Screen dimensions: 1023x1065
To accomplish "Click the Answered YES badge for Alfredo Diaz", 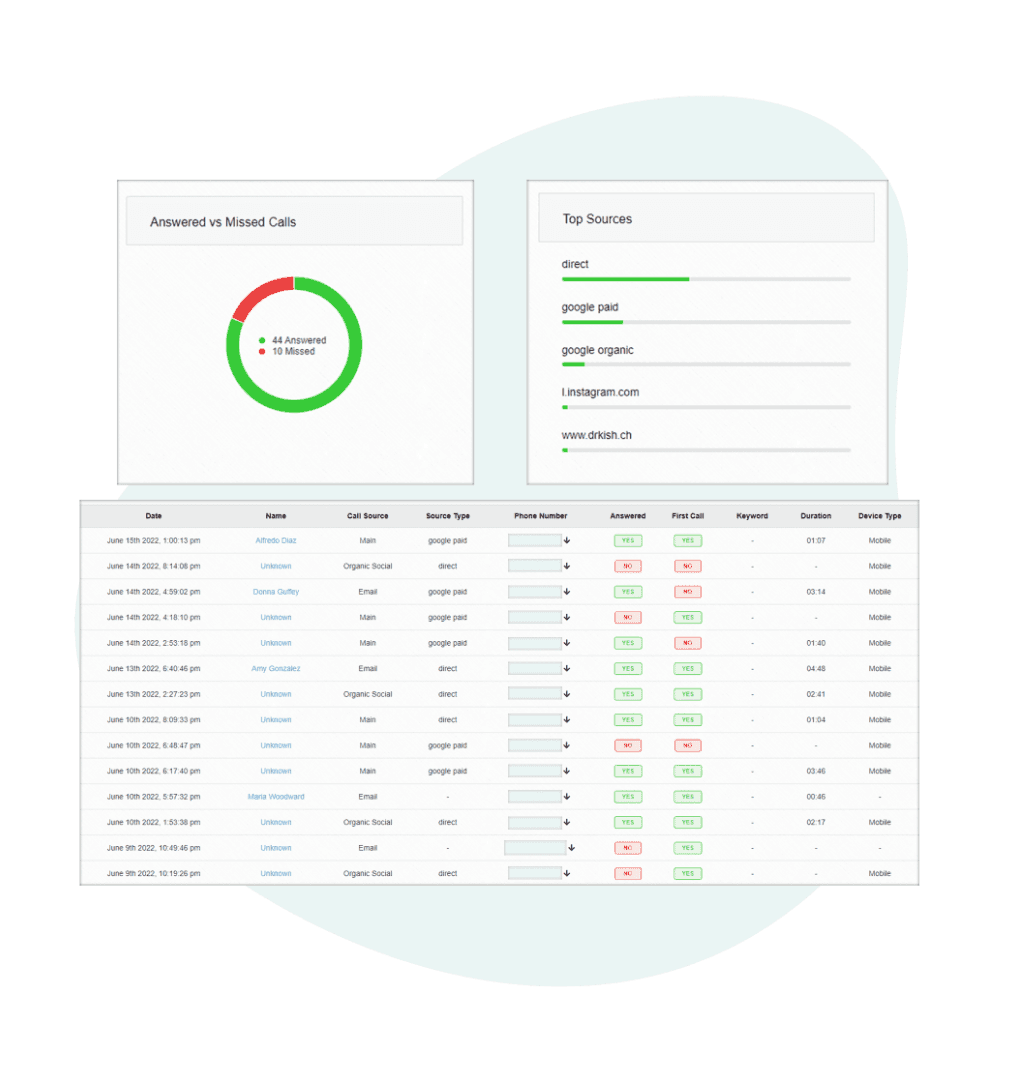I will point(627,541).
